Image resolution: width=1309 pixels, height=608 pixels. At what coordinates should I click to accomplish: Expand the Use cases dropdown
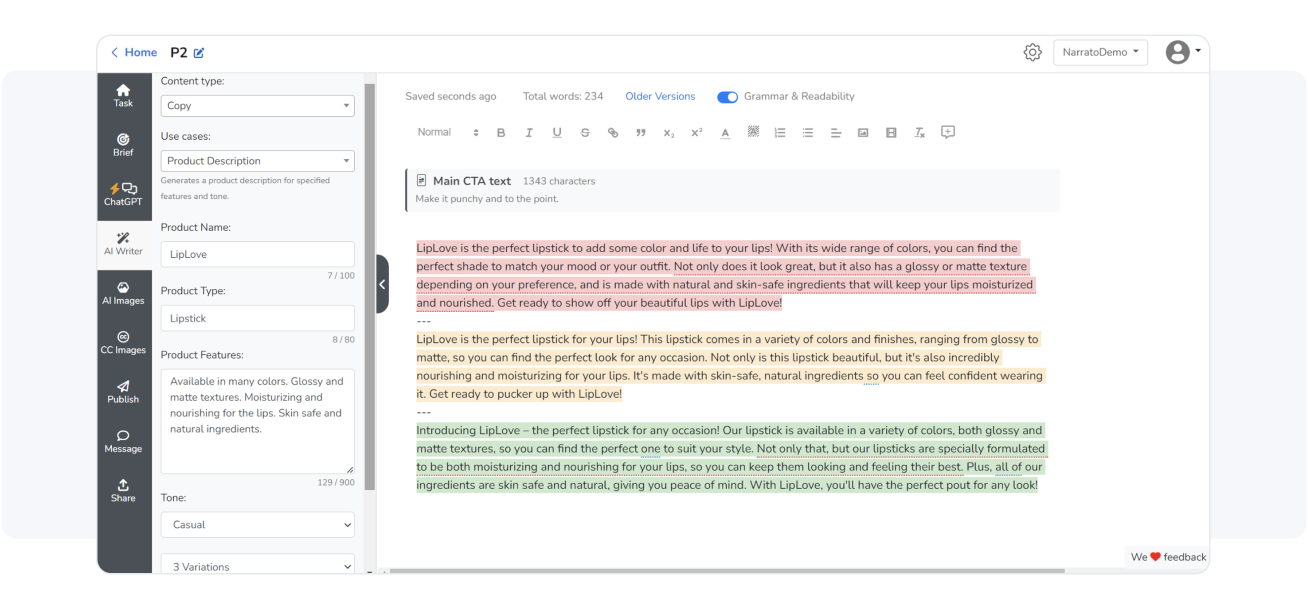[257, 161]
